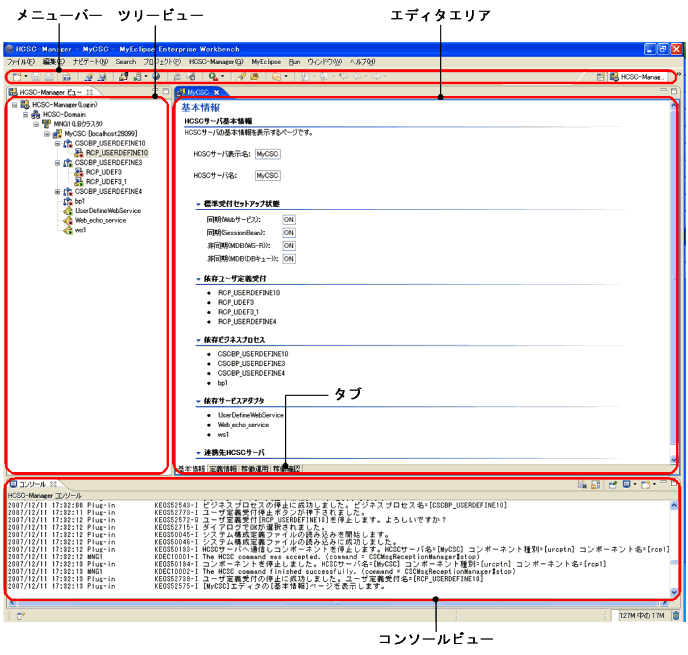
Task: Toggle Scroll Lock in console toolbar
Action: [595, 485]
